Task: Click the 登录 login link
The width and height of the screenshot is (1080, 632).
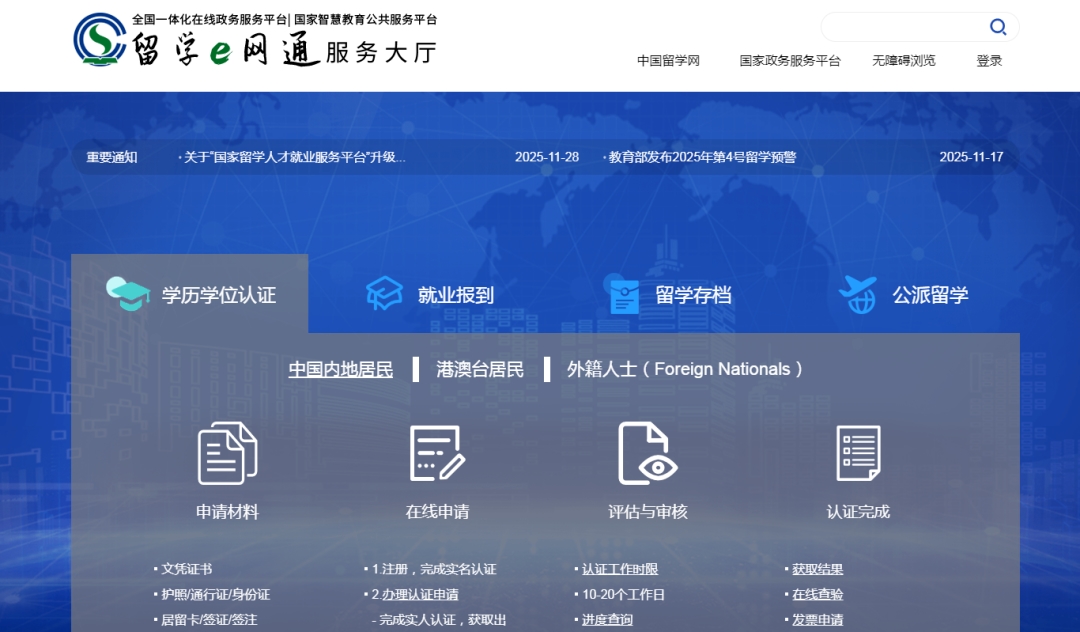Action: pos(989,61)
